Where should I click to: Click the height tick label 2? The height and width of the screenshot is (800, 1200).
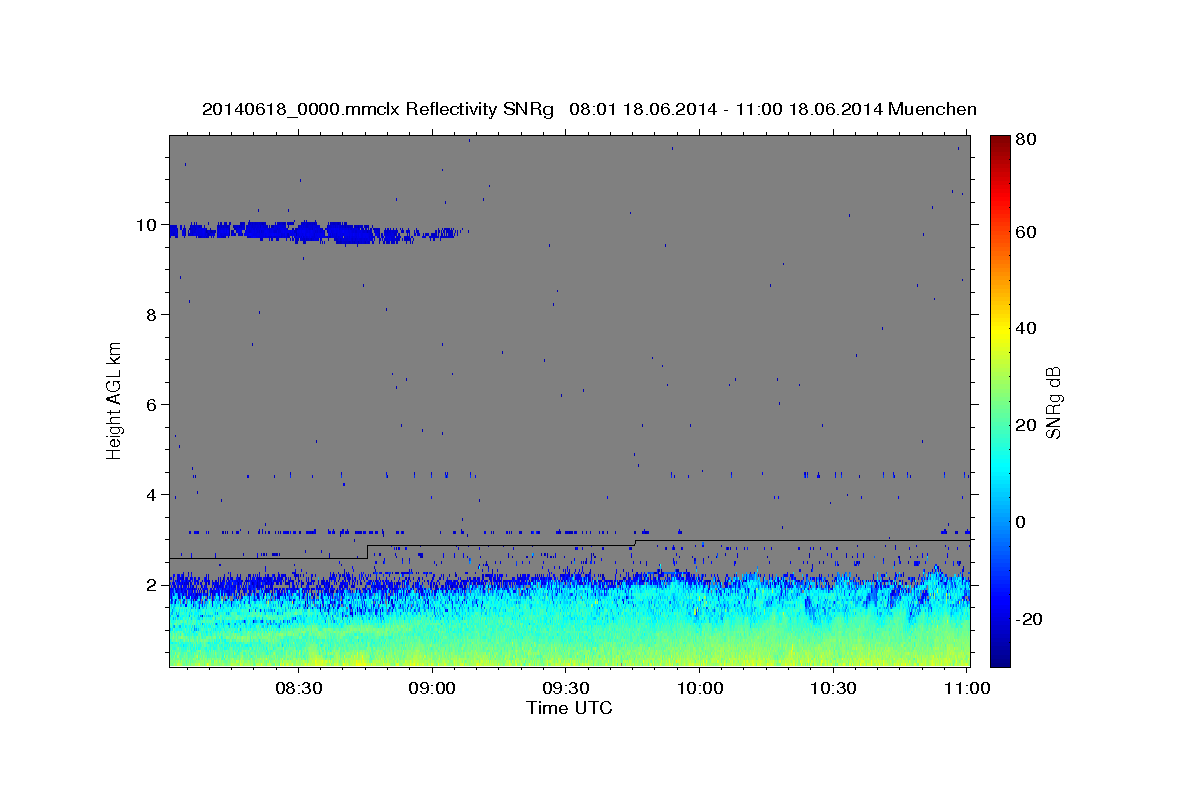150,585
